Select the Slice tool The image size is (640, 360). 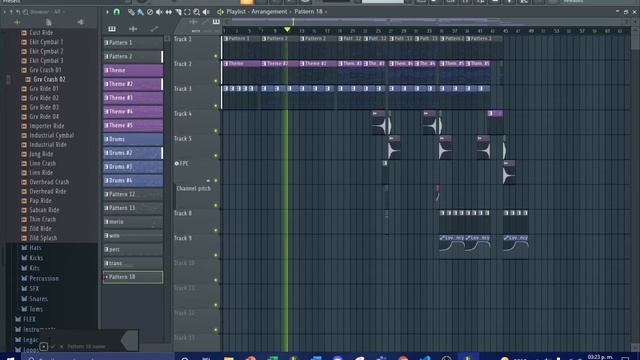pos(178,12)
